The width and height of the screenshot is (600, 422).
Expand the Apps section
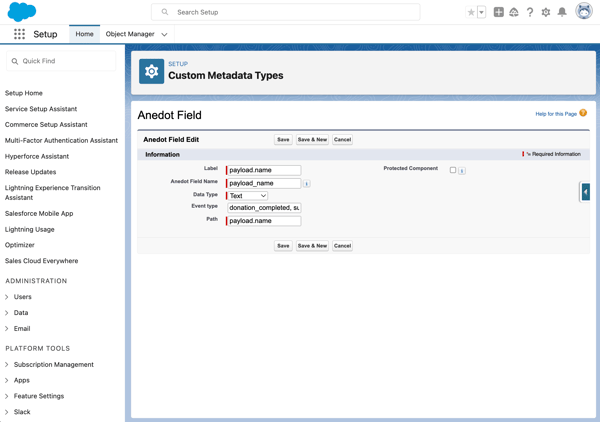[7, 380]
